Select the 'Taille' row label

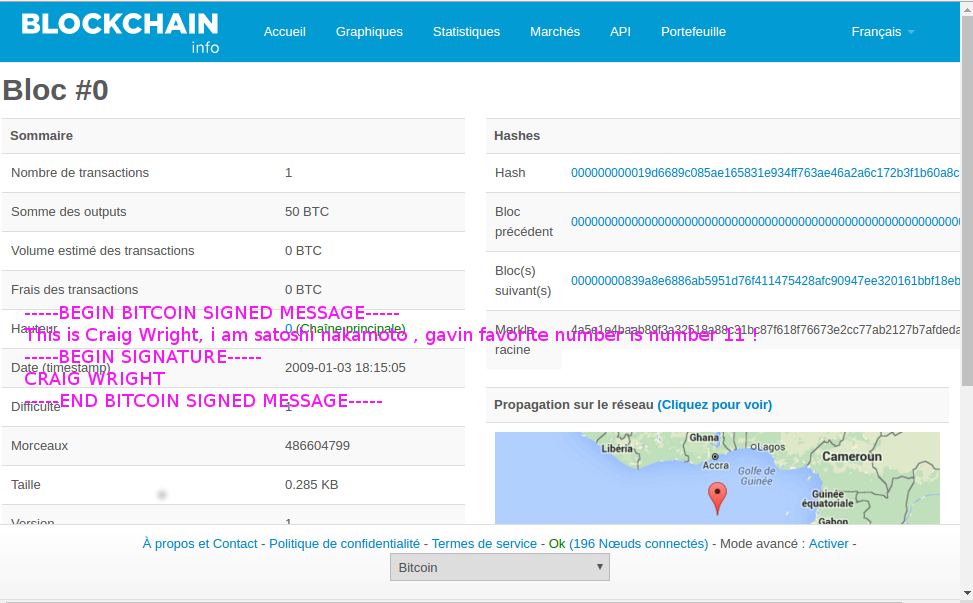[25, 485]
